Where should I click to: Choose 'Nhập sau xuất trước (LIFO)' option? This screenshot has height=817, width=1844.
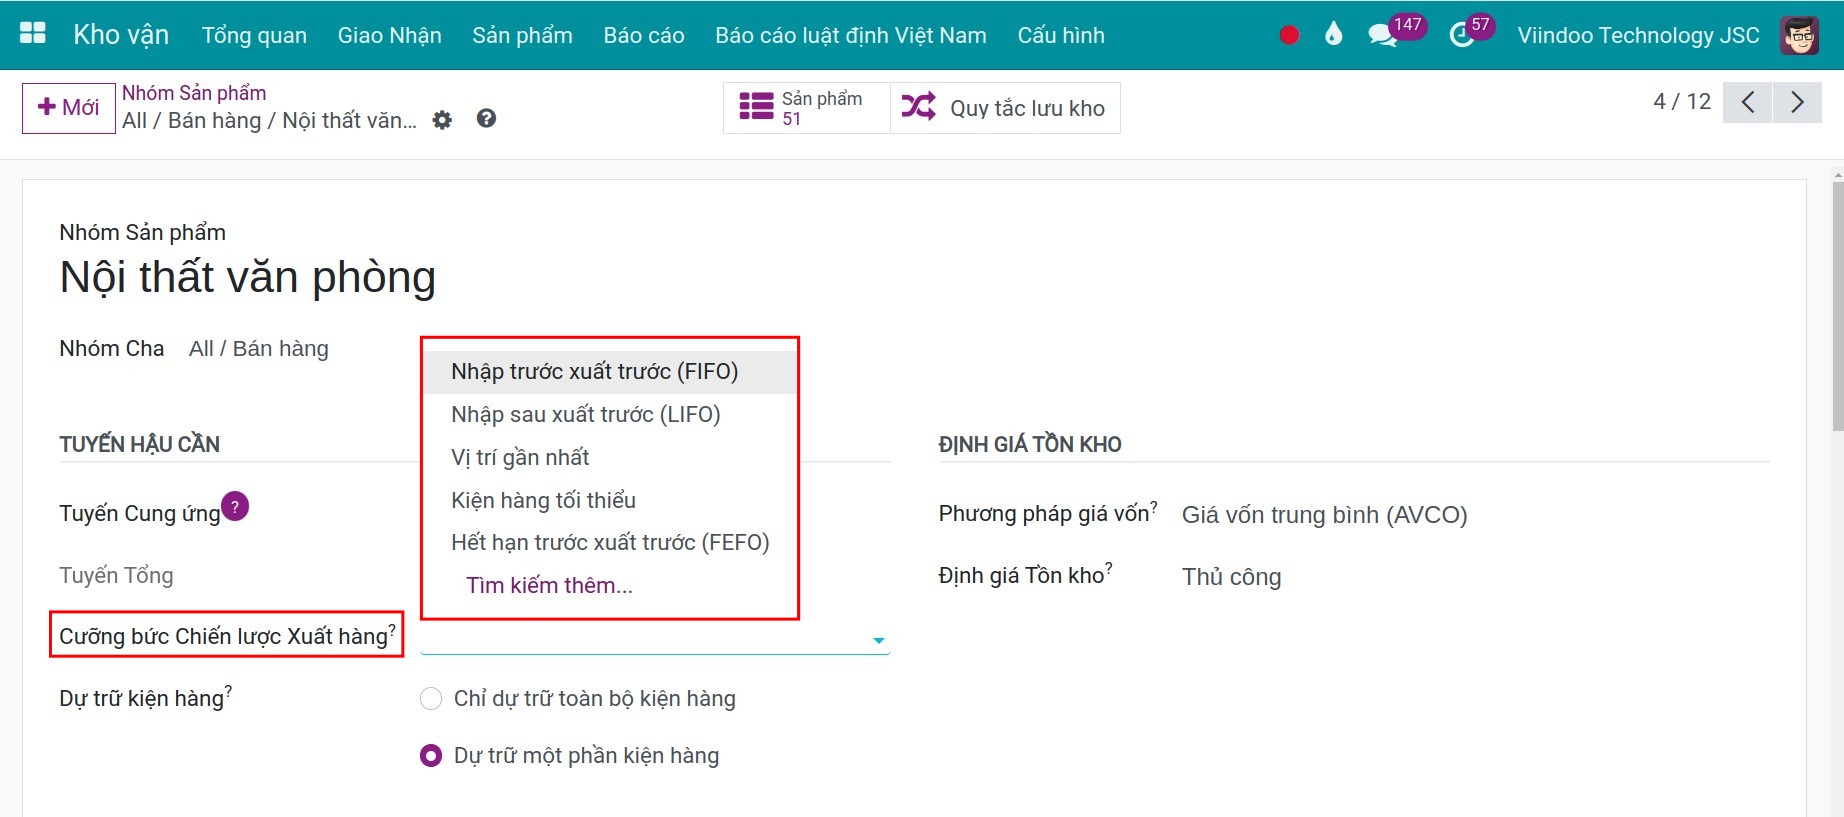[x=609, y=414]
